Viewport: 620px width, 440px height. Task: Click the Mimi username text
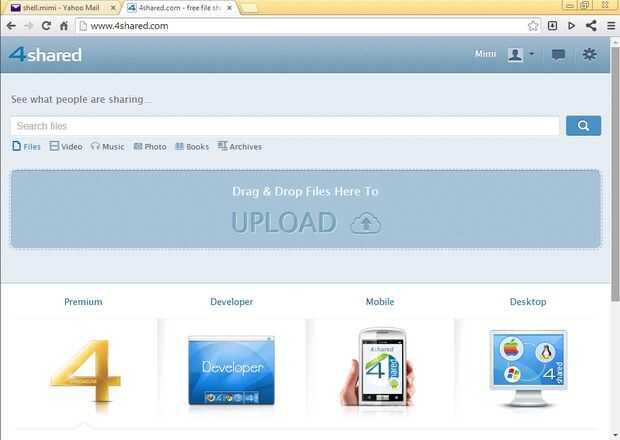[485, 54]
